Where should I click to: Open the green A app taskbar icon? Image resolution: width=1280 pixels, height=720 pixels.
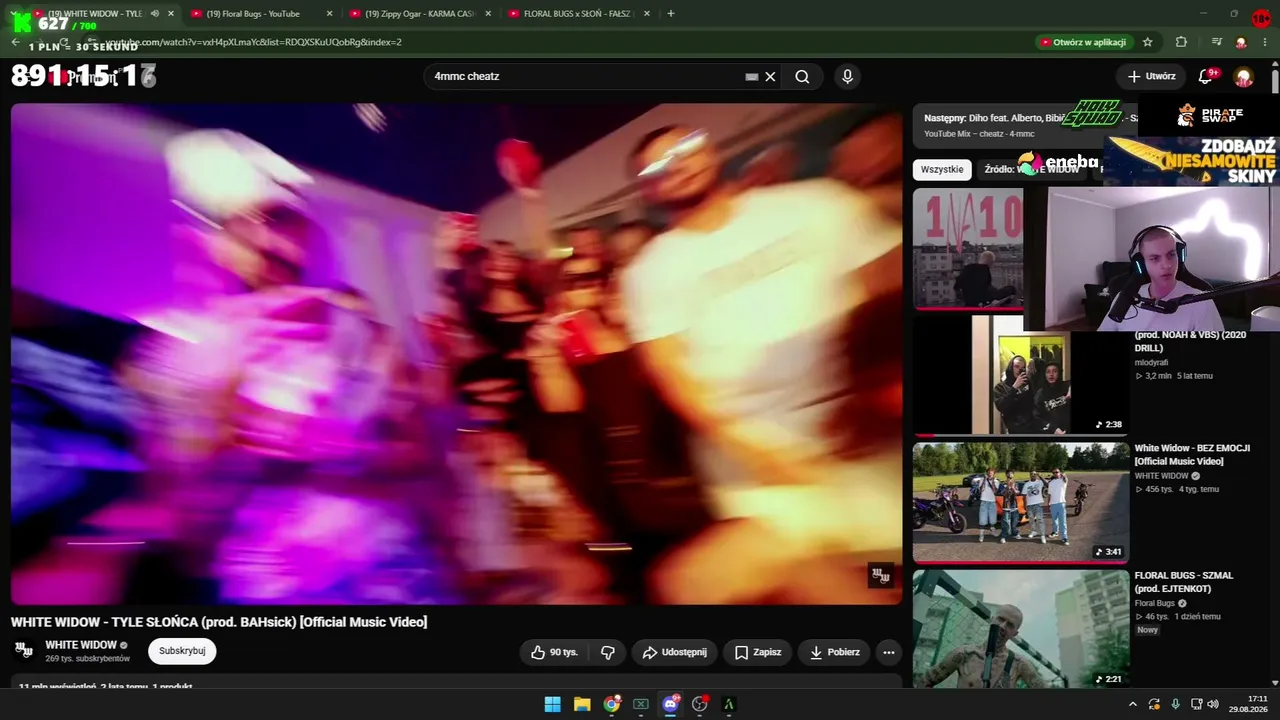click(729, 704)
